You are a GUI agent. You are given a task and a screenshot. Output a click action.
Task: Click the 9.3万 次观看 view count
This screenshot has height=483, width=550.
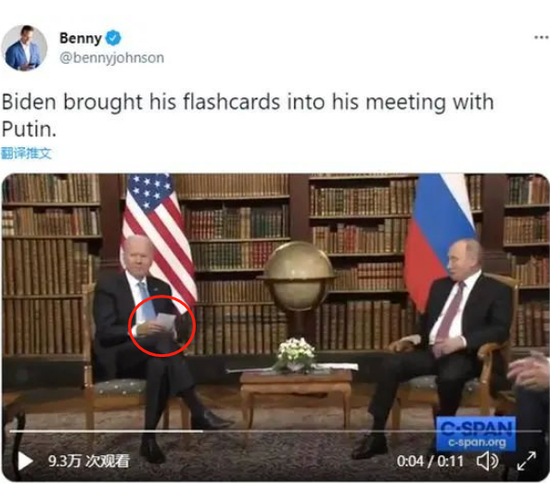point(89,461)
